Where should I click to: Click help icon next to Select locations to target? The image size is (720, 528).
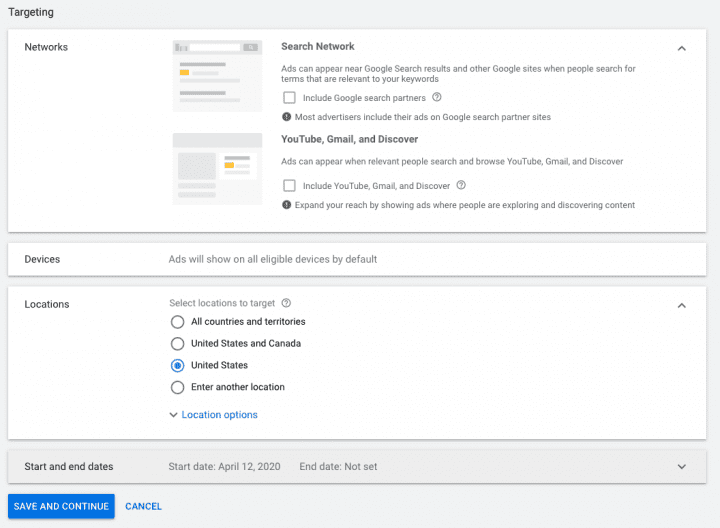coord(286,303)
